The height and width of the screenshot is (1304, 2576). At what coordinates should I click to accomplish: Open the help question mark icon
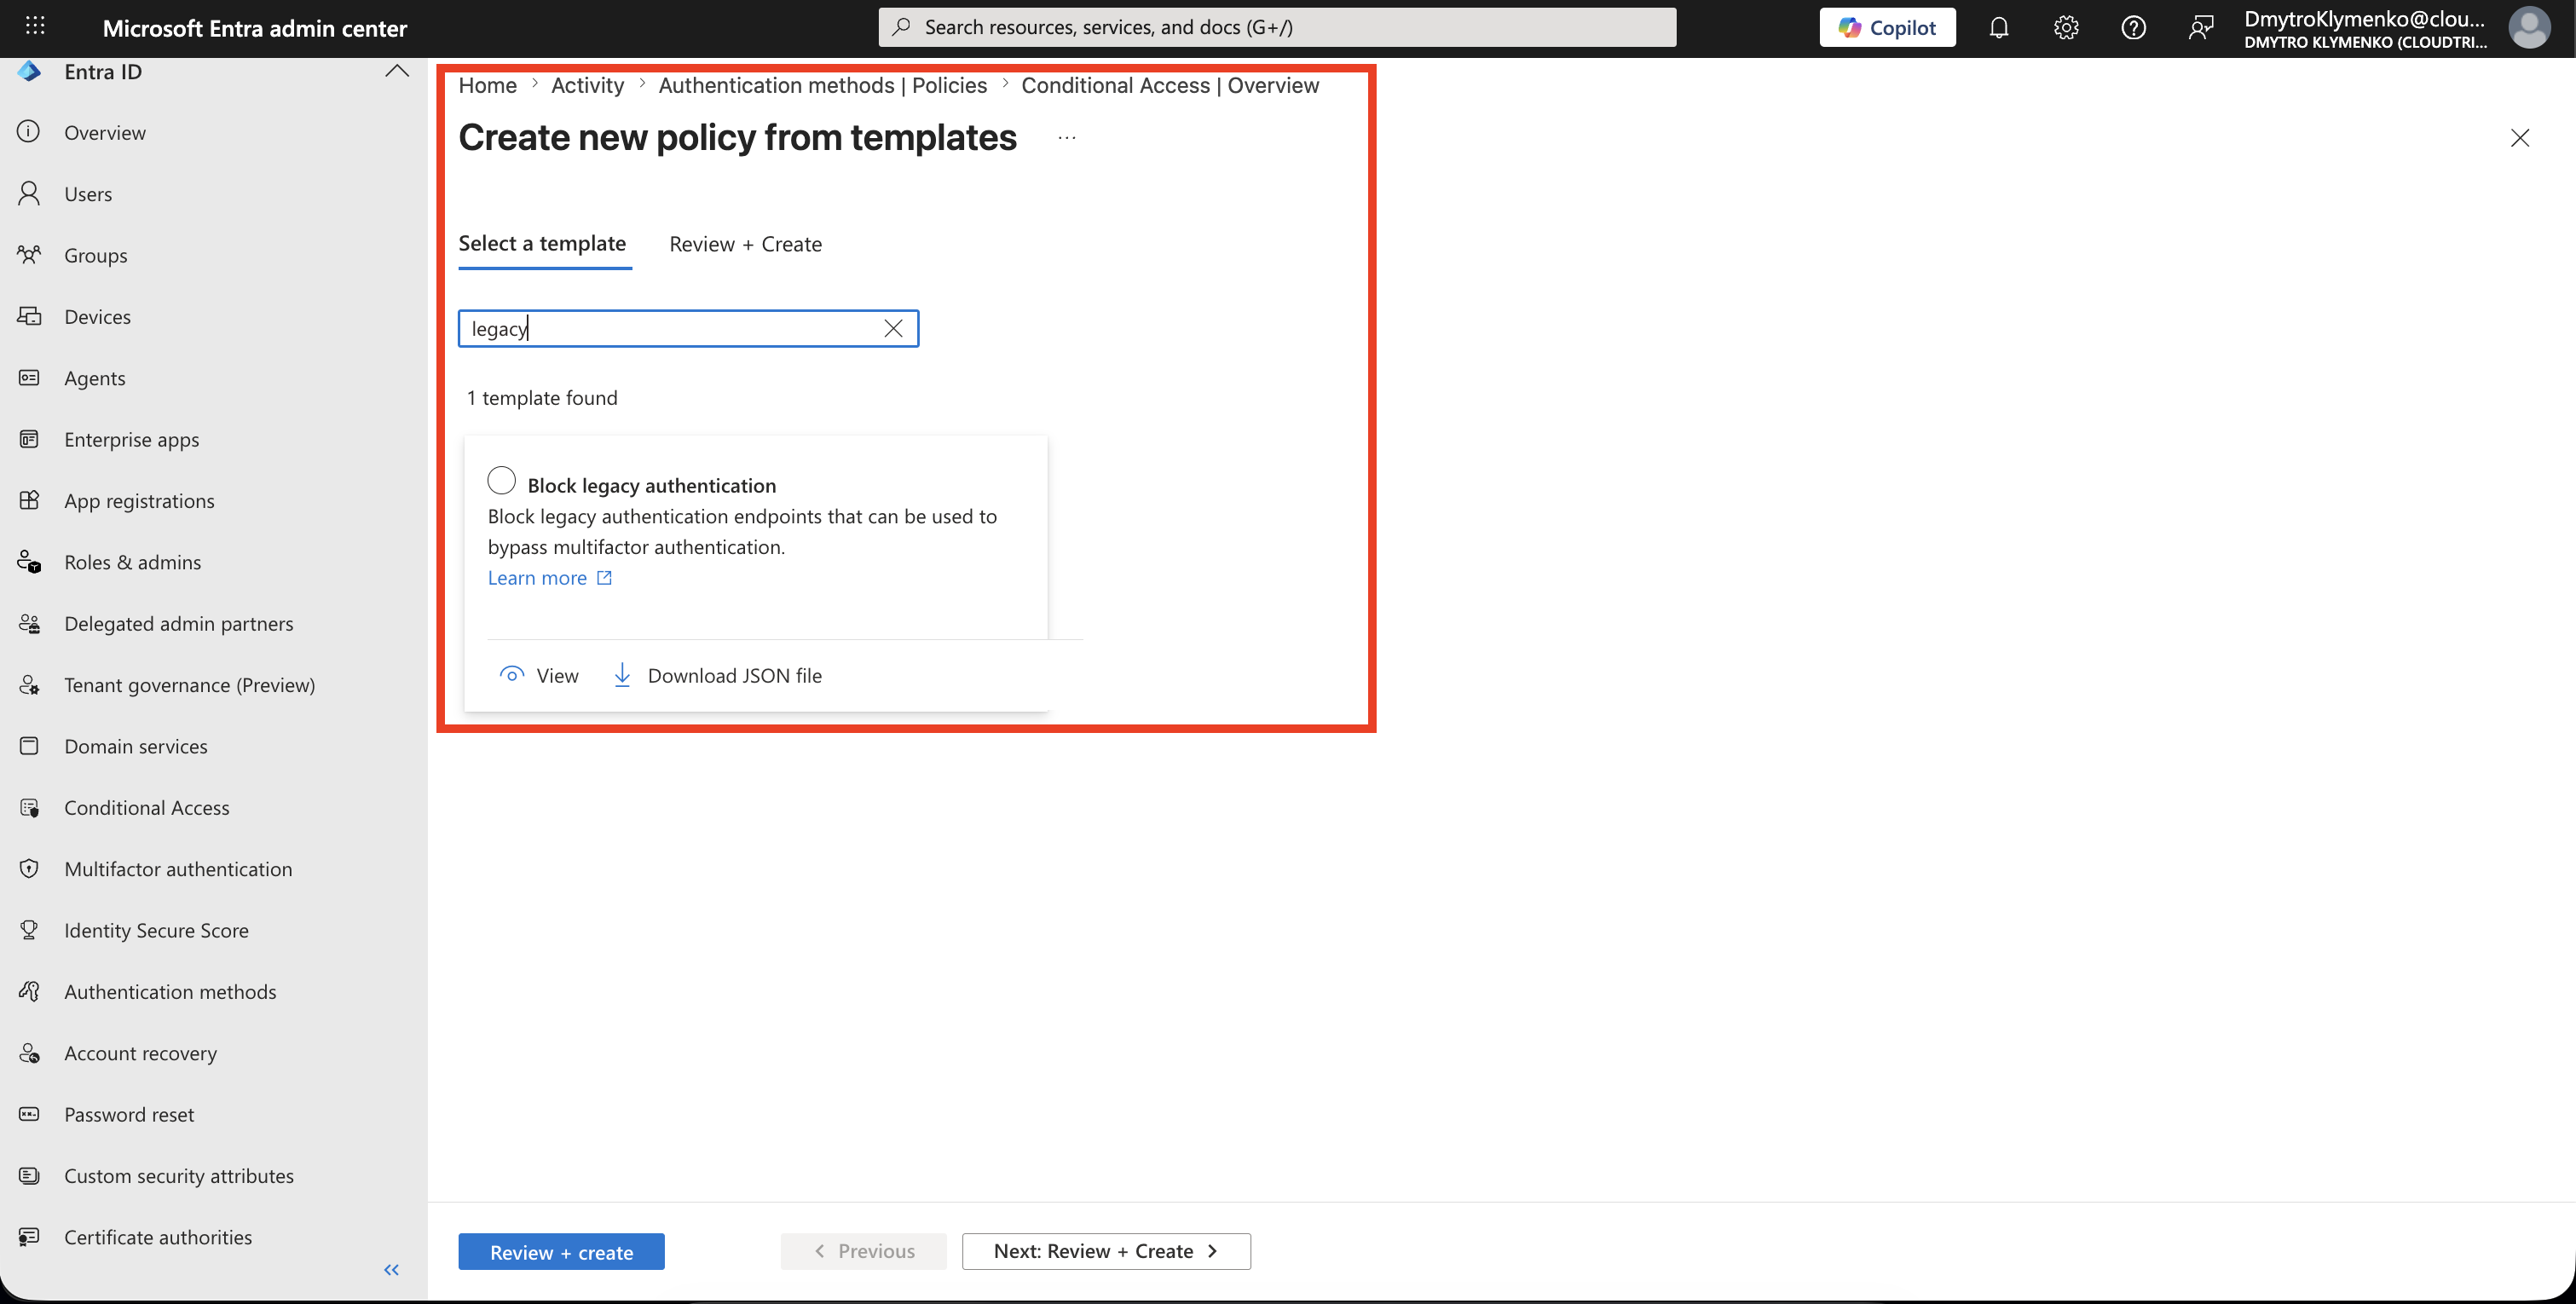(2133, 27)
